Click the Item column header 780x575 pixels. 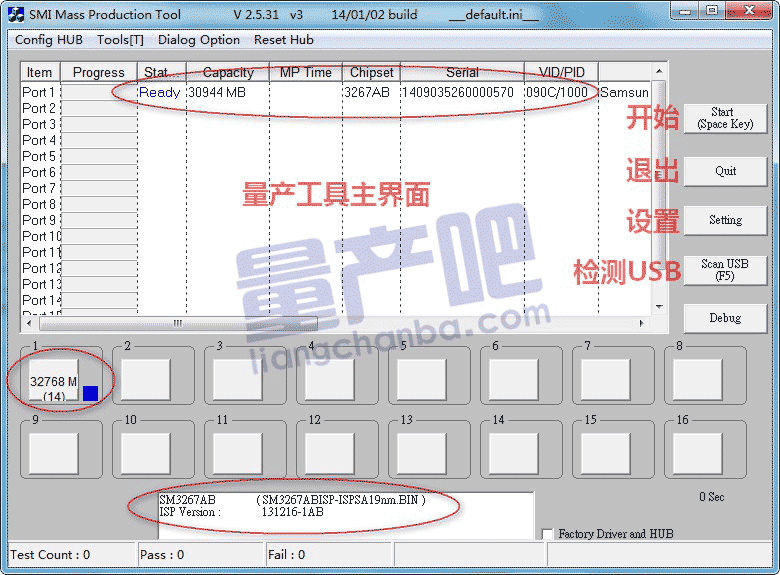point(40,73)
